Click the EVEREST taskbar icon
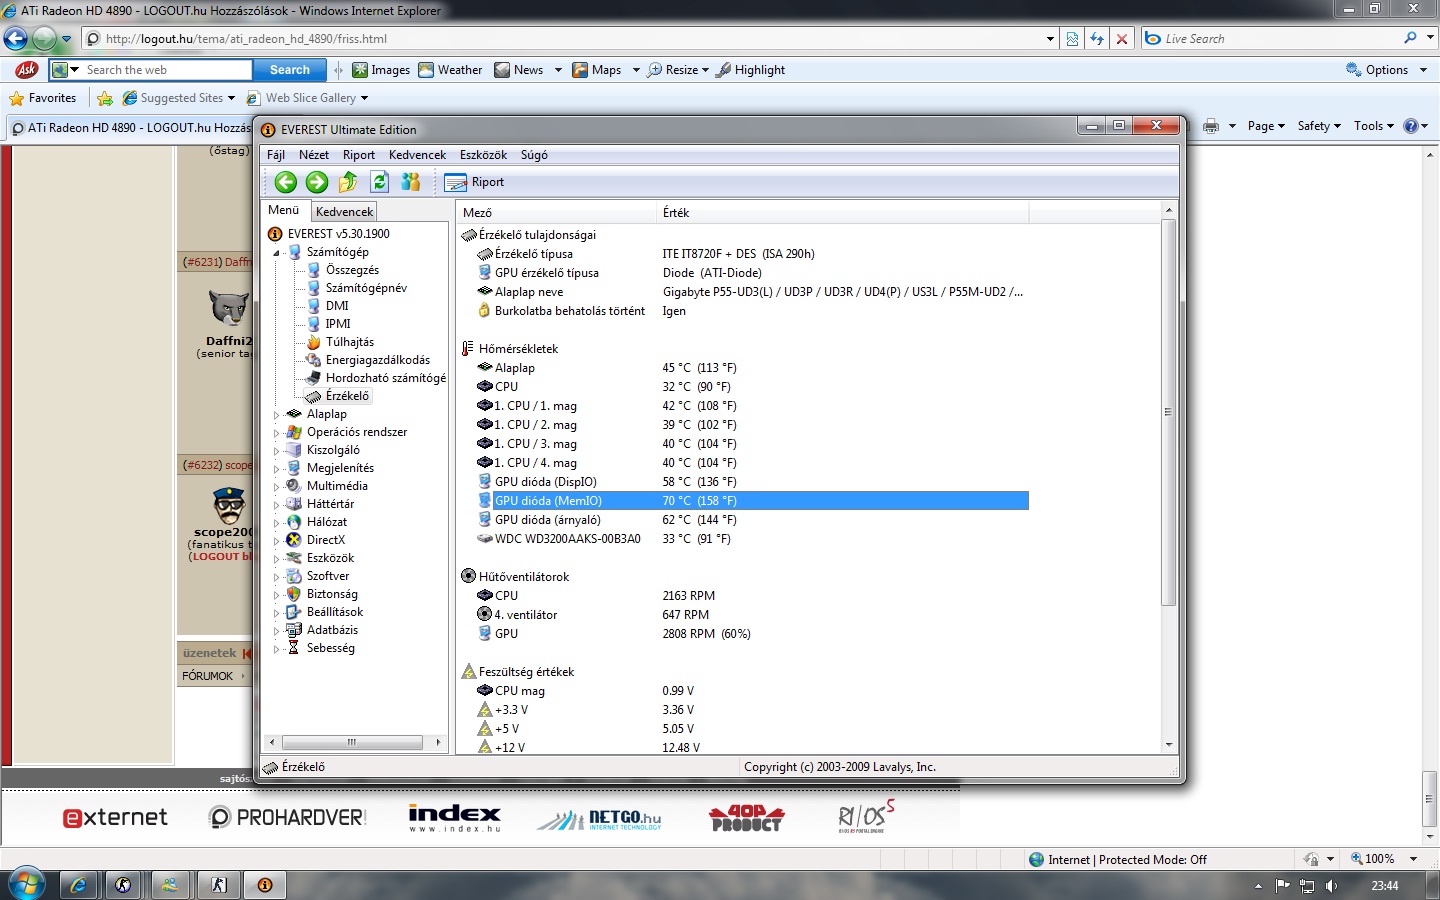 click(x=265, y=885)
